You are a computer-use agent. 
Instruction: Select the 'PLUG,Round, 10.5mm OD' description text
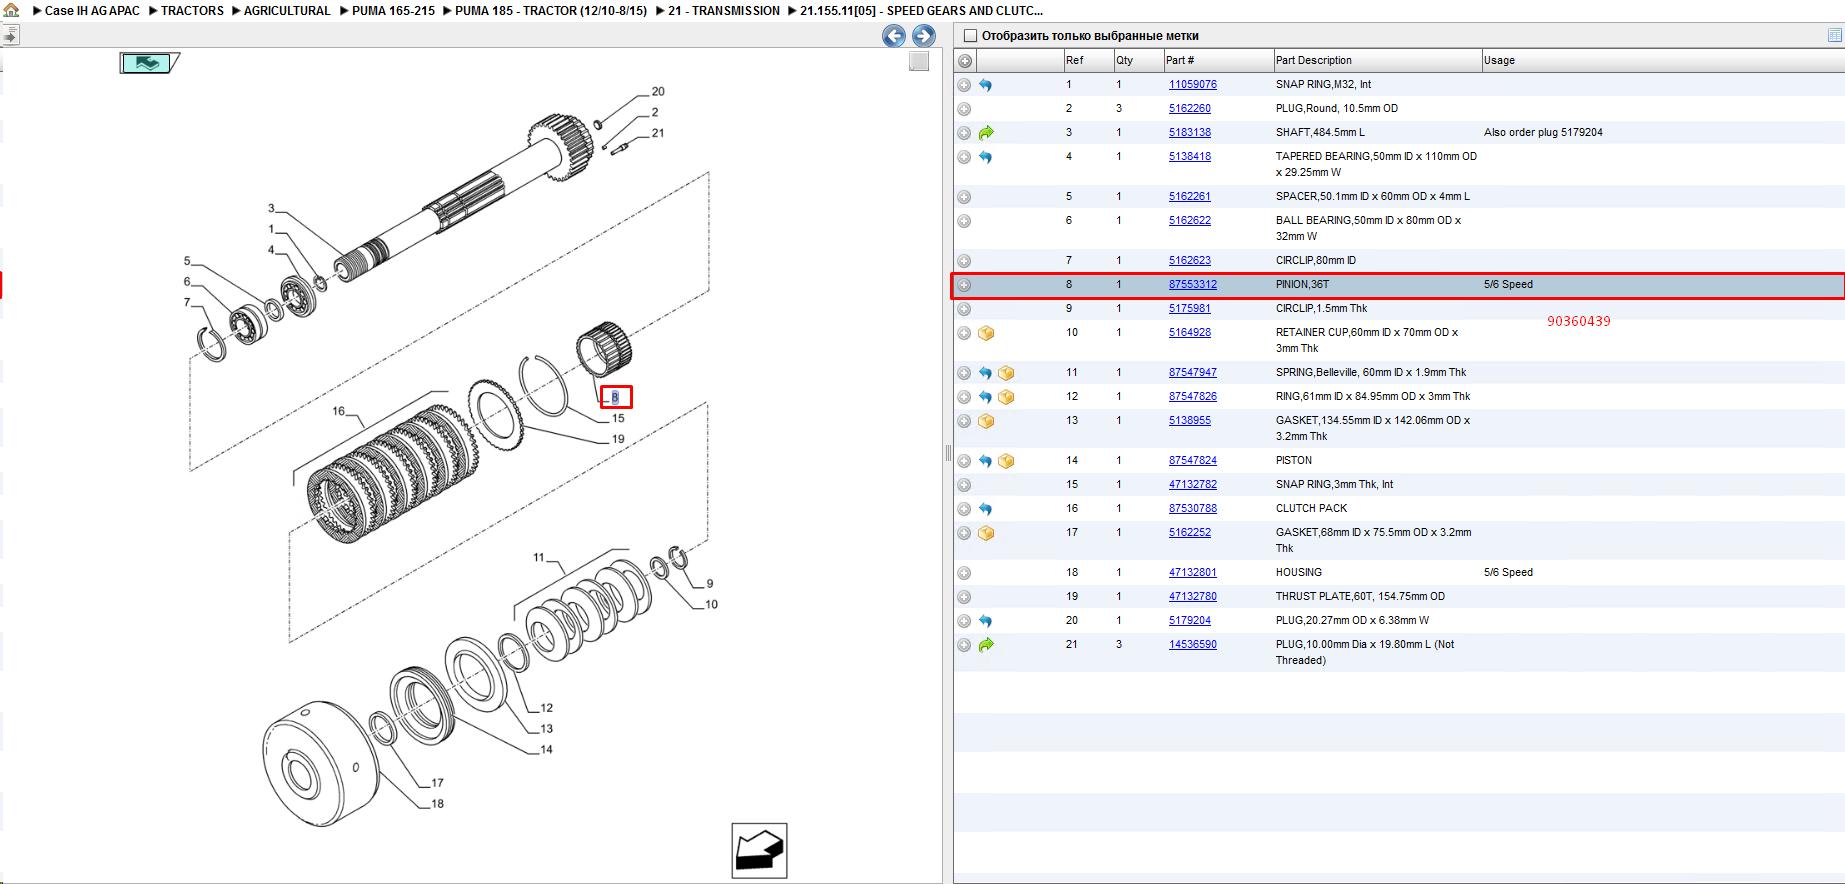[x=1337, y=109]
